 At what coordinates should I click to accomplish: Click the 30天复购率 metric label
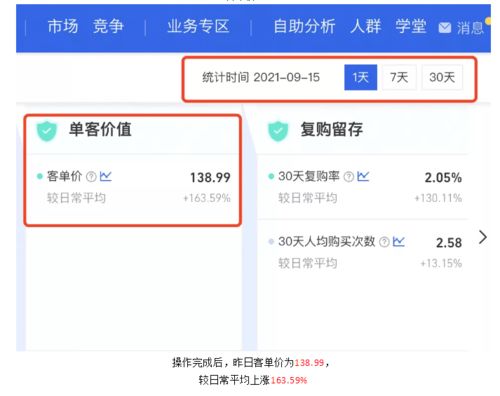pos(309,176)
